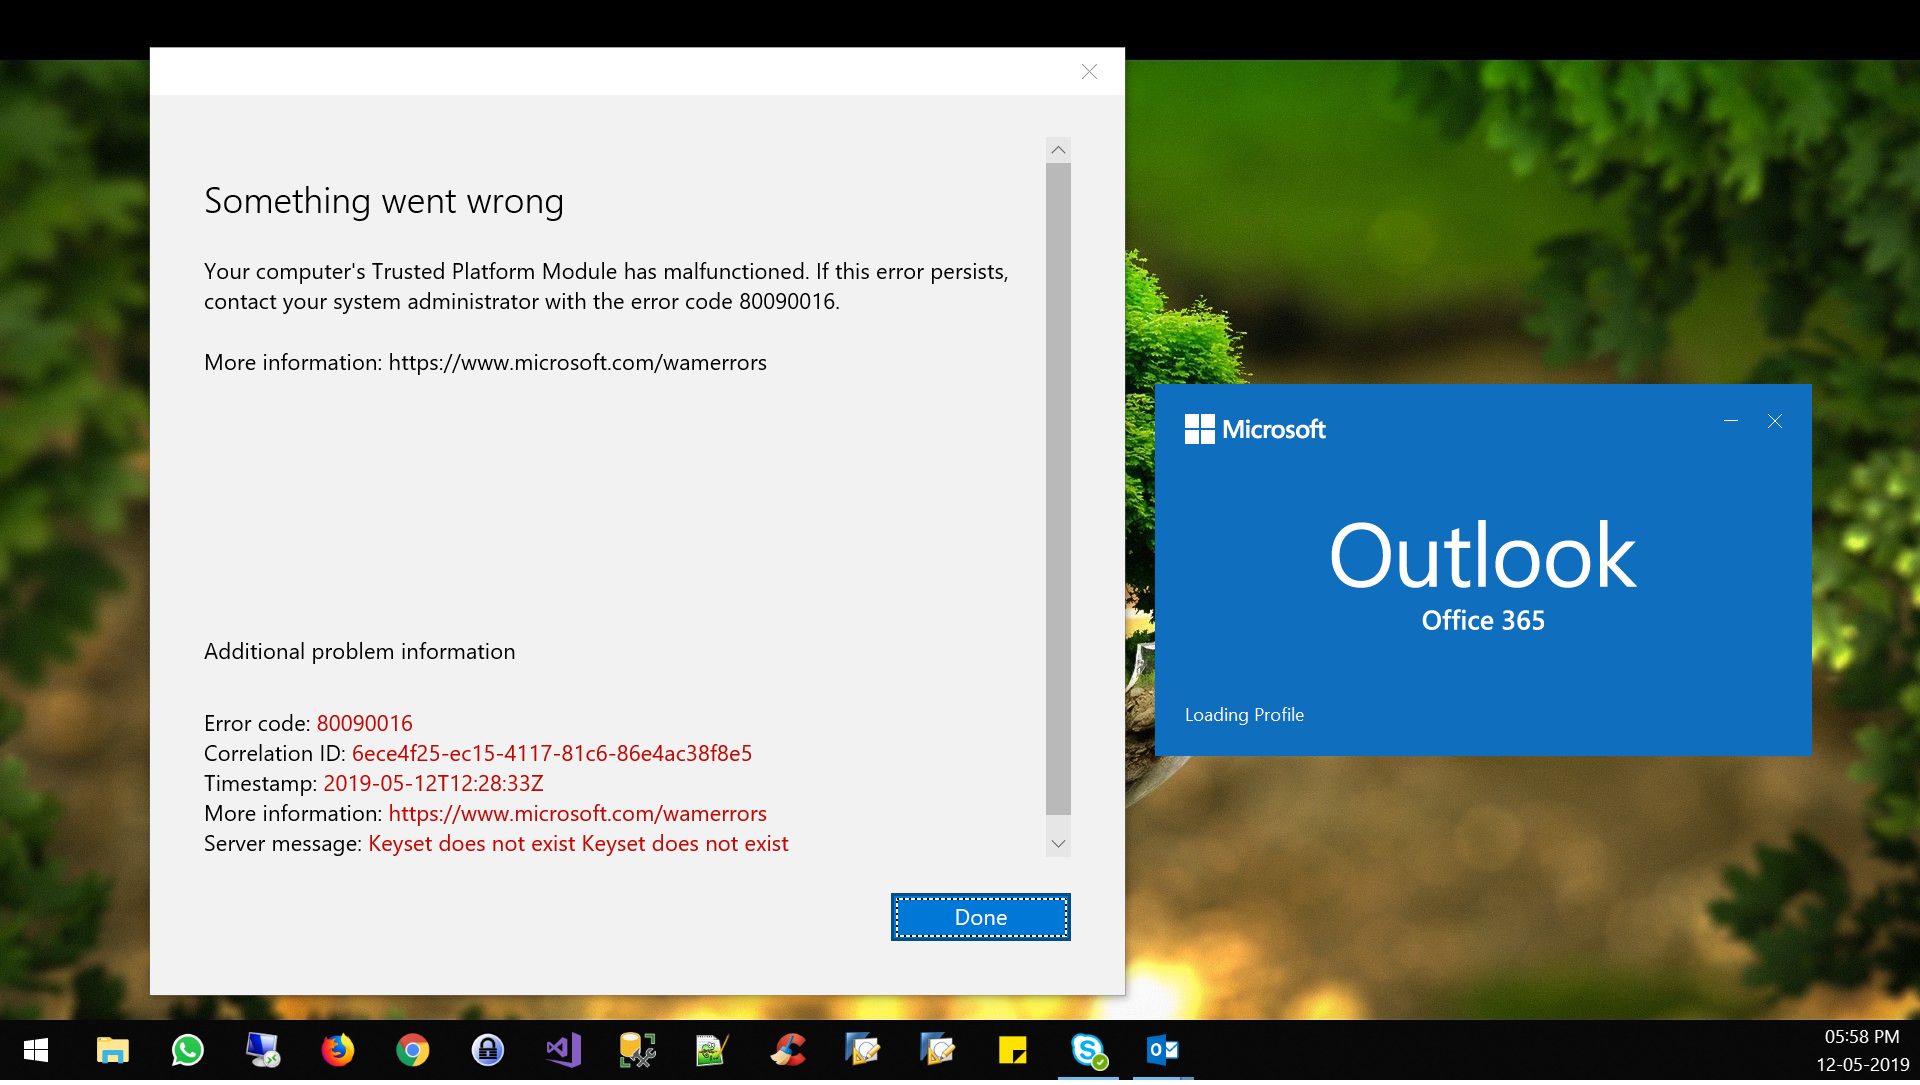Close the Outlook loading profile window
The height and width of the screenshot is (1085, 1920).
click(1775, 419)
